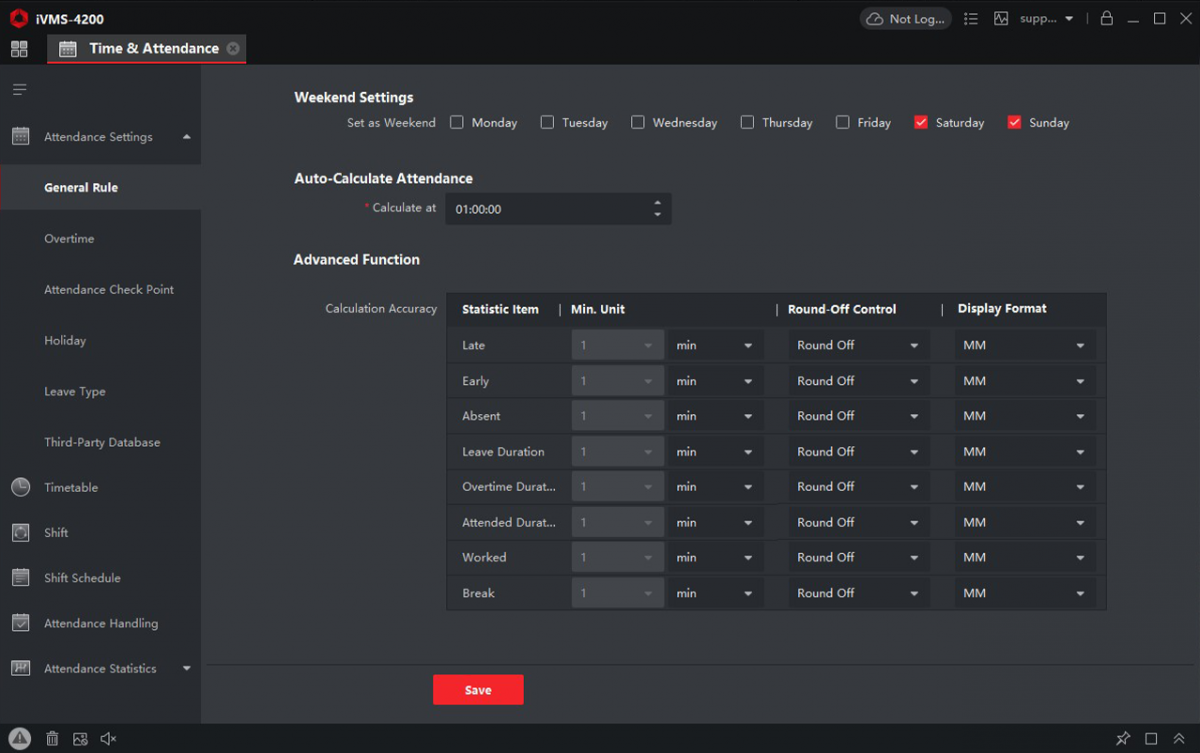Click the Not Logged In cloud button
This screenshot has width=1200, height=753.
coord(905,18)
